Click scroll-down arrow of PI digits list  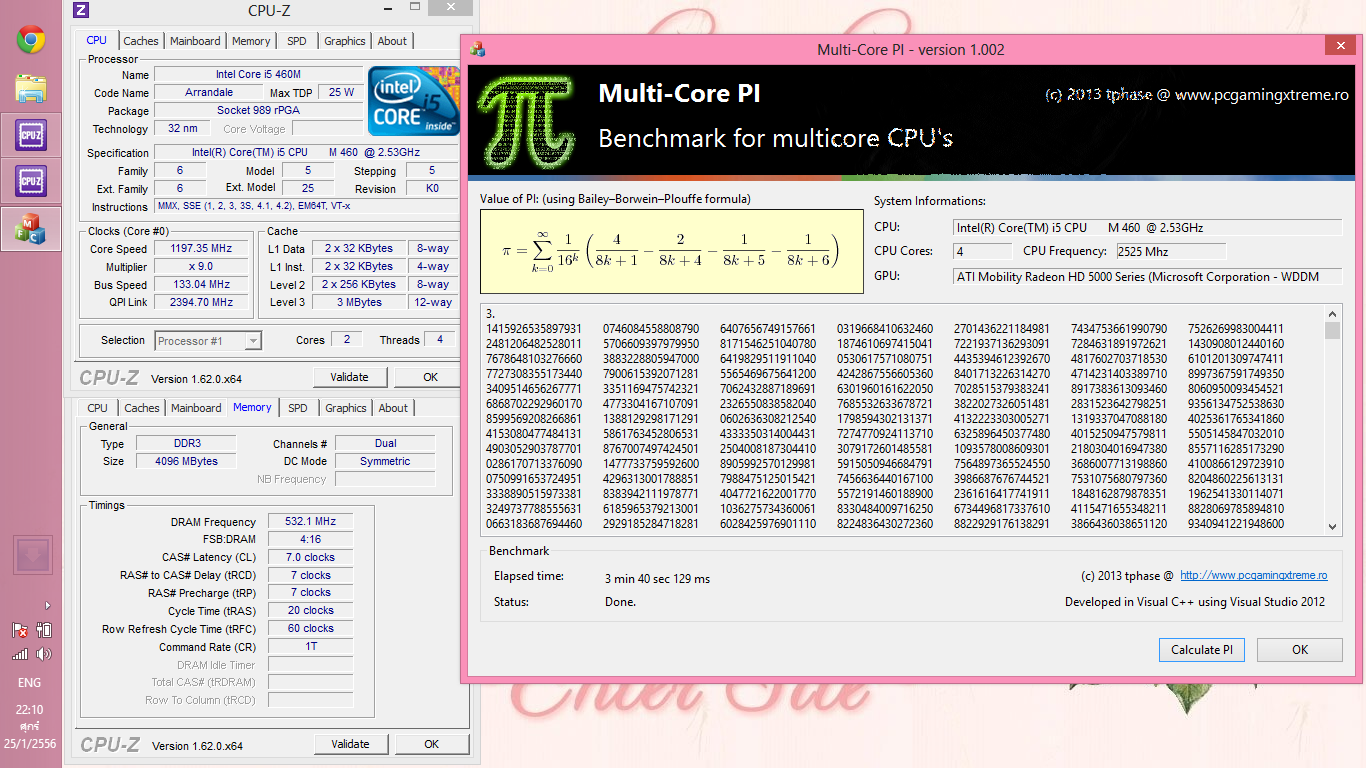pyautogui.click(x=1332, y=527)
